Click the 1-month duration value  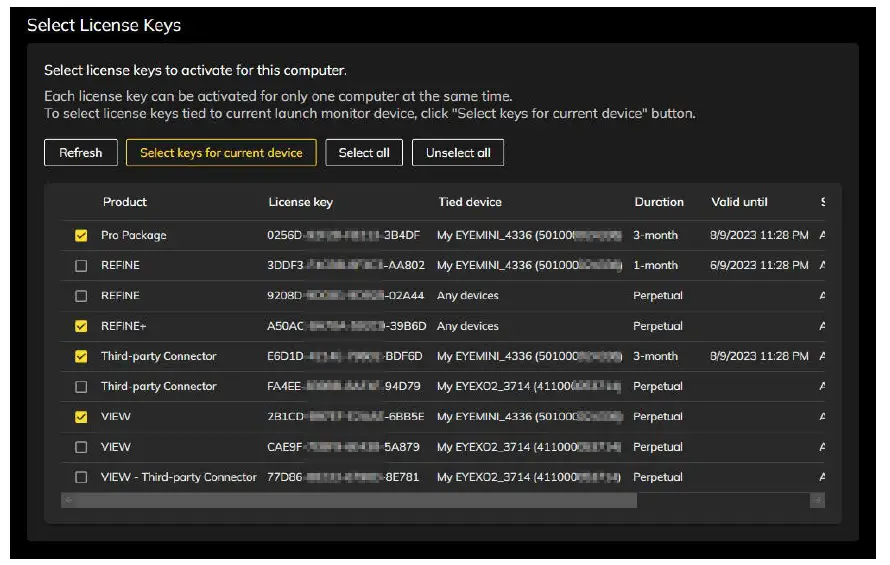pyautogui.click(x=656, y=265)
